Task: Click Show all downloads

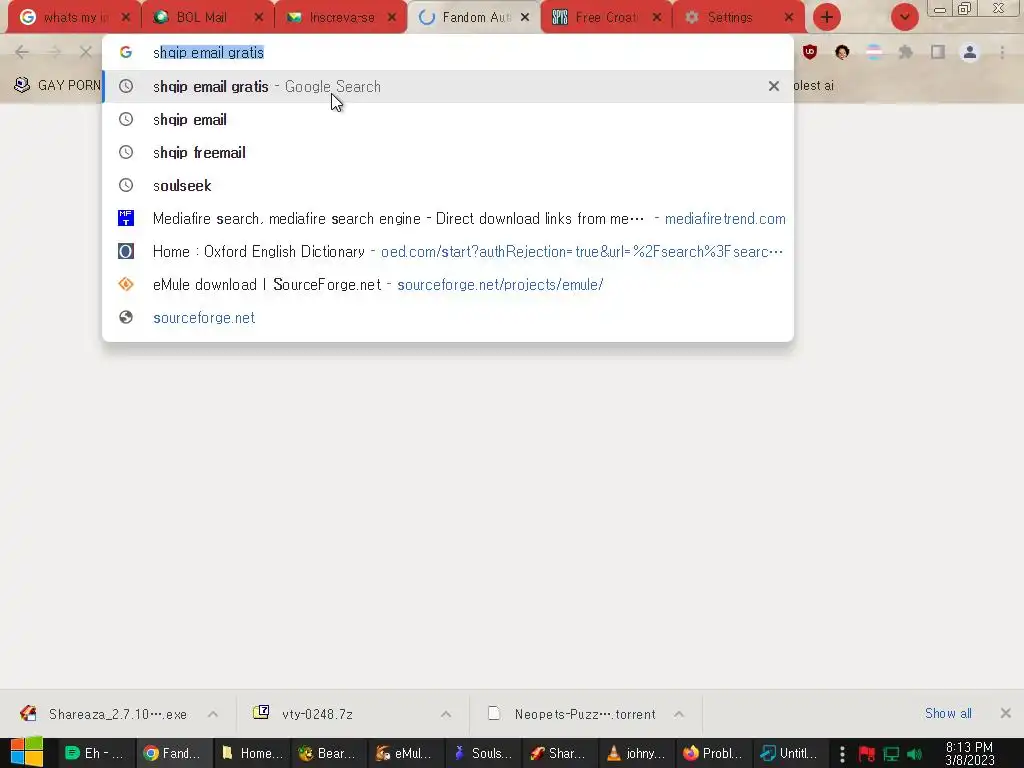Action: (948, 713)
